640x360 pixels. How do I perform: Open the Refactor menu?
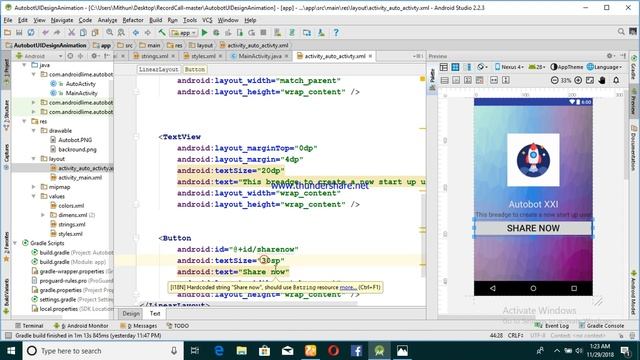[x=133, y=20]
